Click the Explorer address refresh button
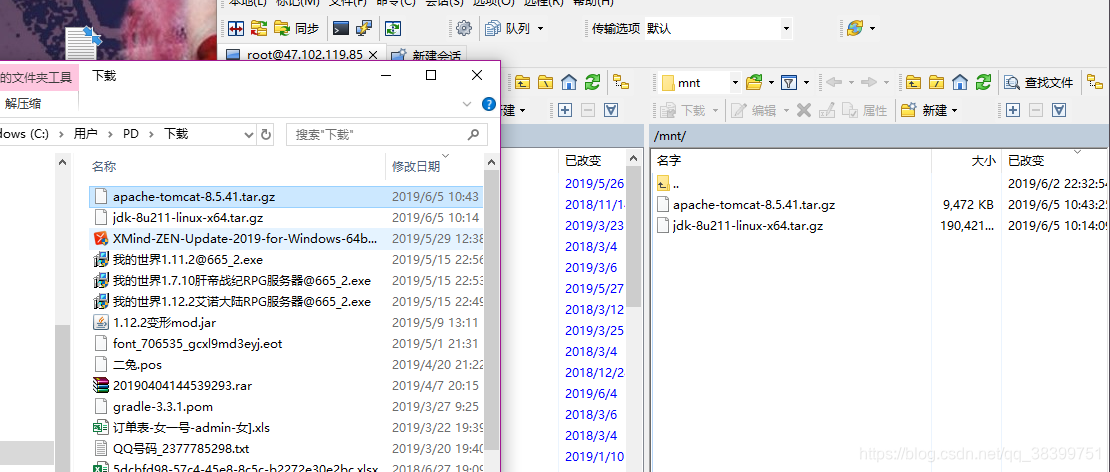 coord(265,134)
